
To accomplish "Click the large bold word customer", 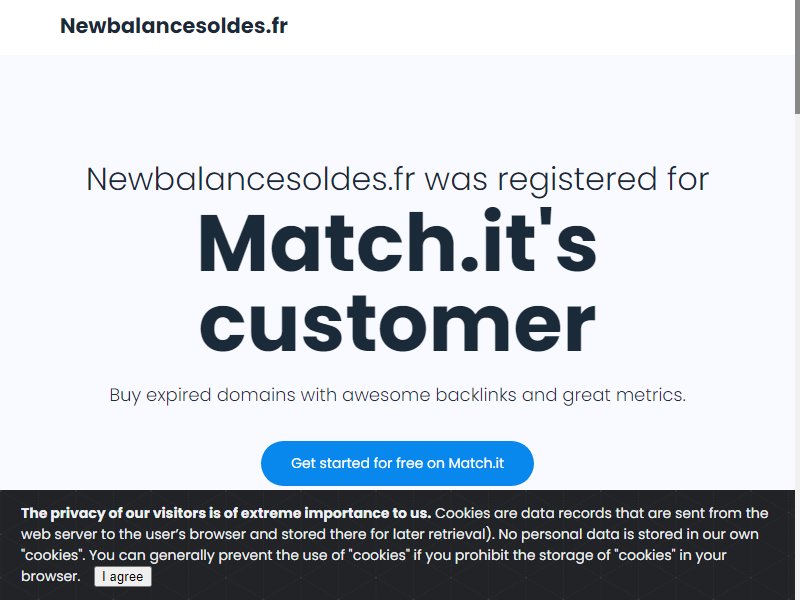I will (397, 324).
